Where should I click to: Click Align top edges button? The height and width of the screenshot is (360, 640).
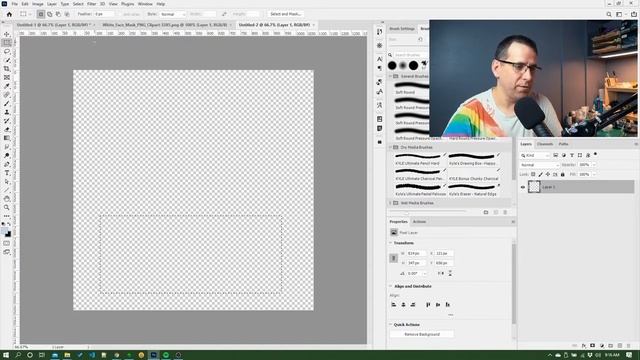pos(428,305)
